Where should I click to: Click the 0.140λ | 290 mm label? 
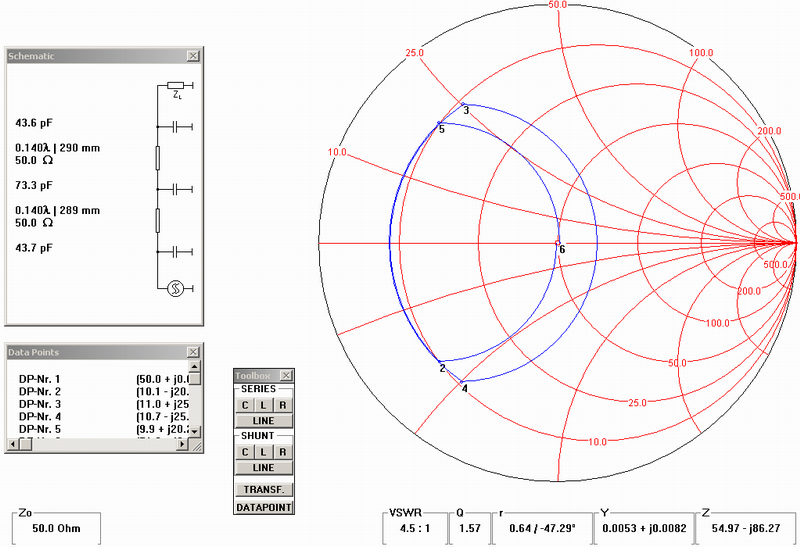coord(58,148)
